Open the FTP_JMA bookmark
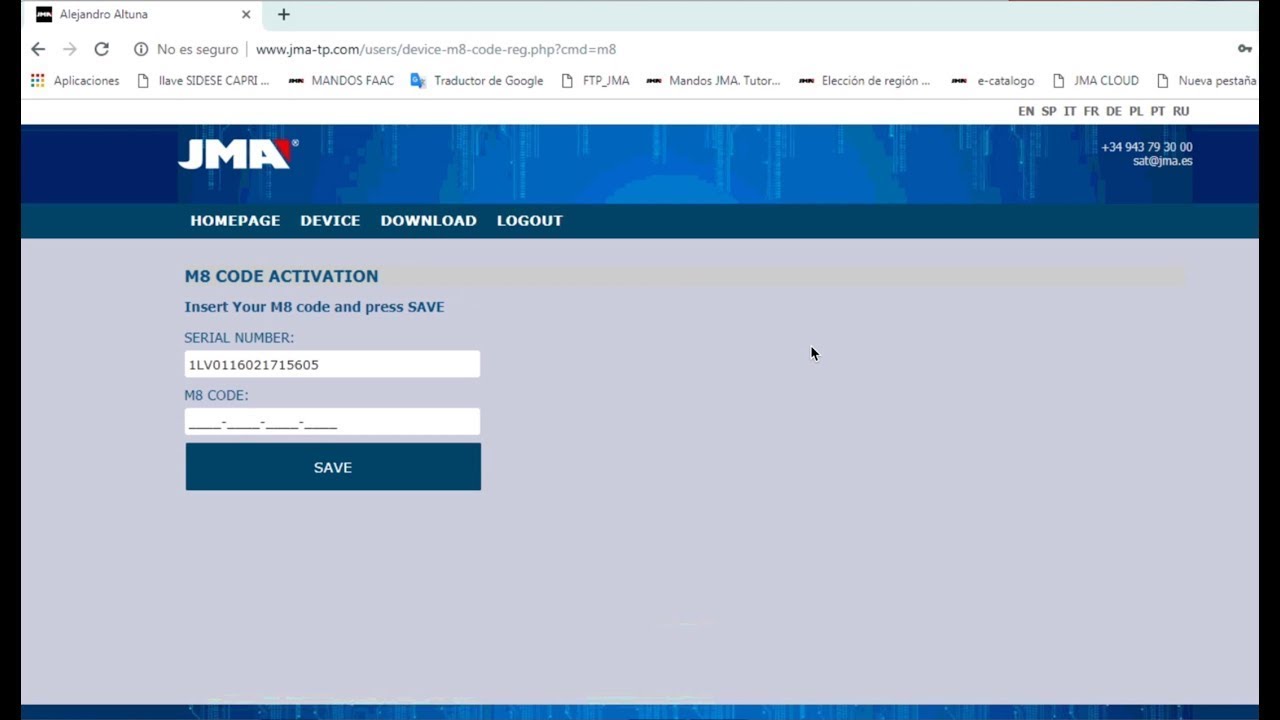The height and width of the screenshot is (720, 1280). click(x=595, y=80)
